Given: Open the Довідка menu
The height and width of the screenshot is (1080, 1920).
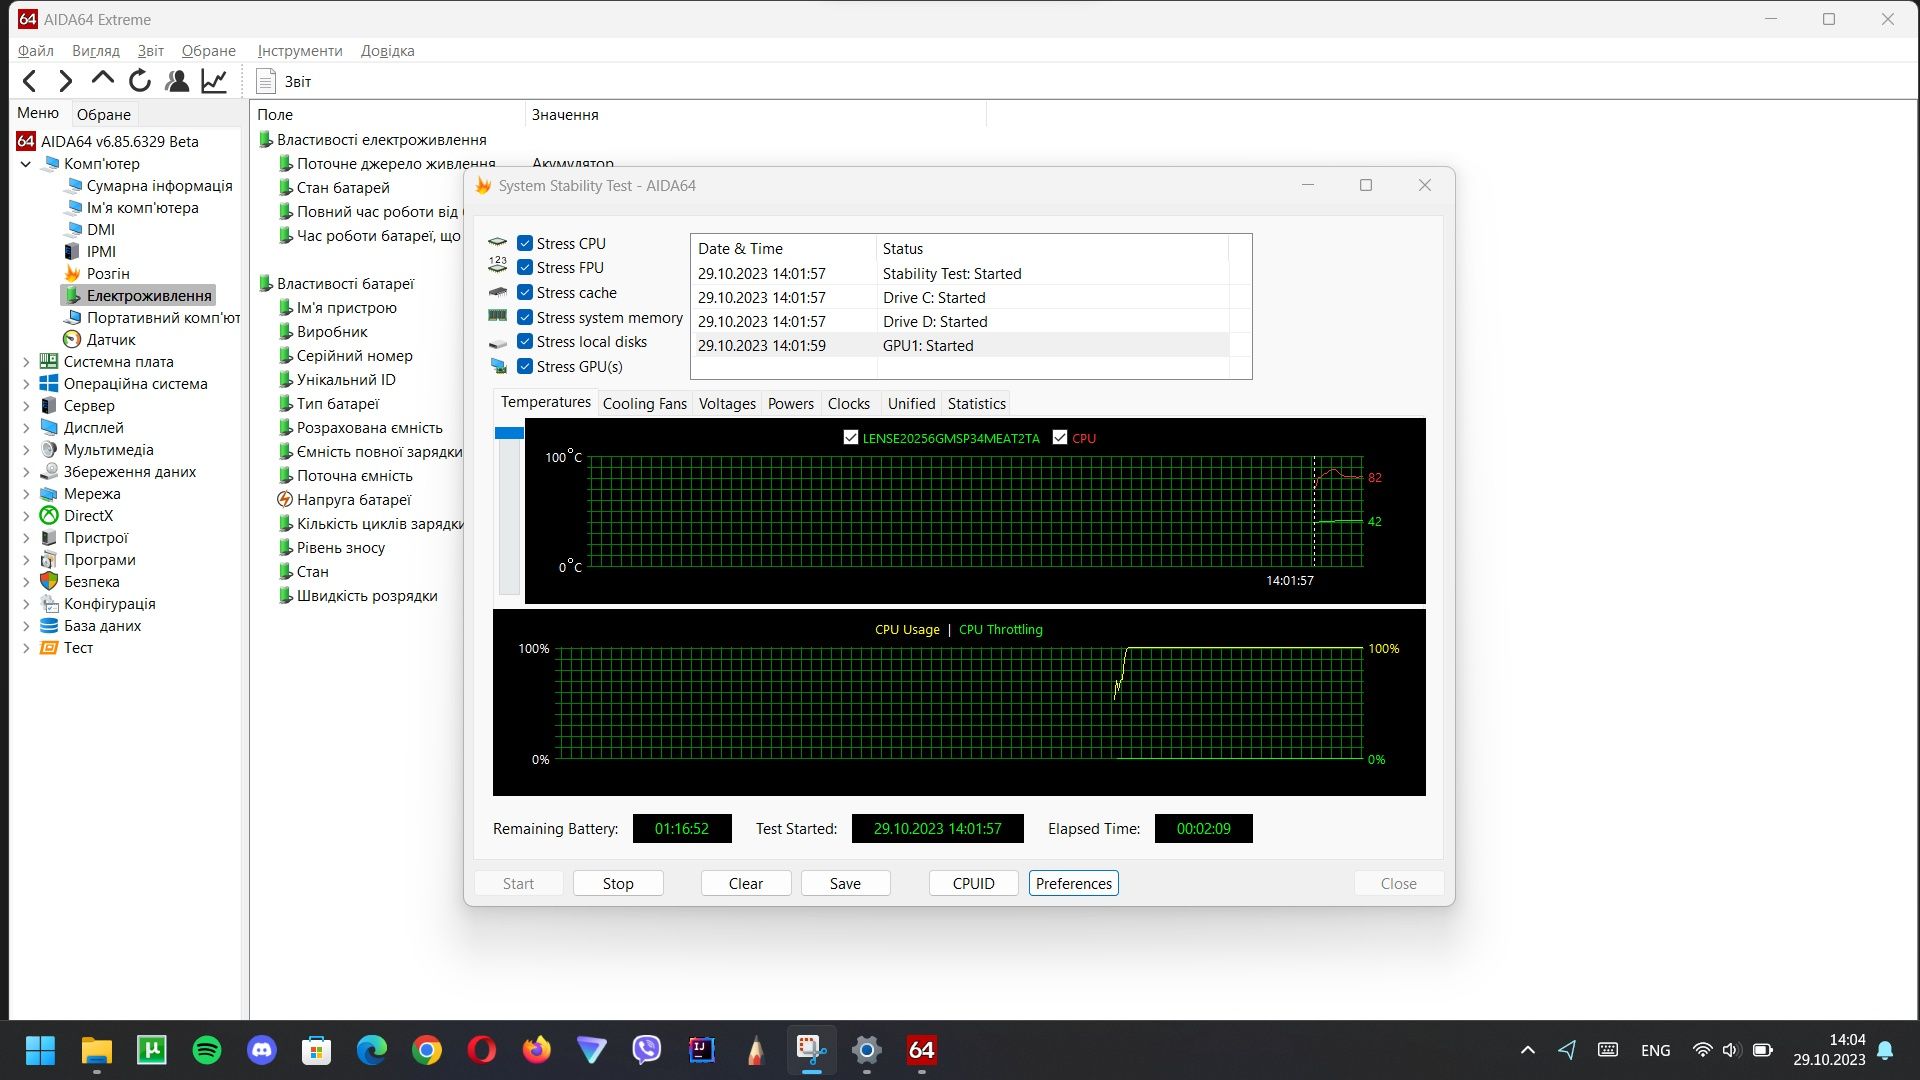Looking at the screenshot, I should (387, 51).
